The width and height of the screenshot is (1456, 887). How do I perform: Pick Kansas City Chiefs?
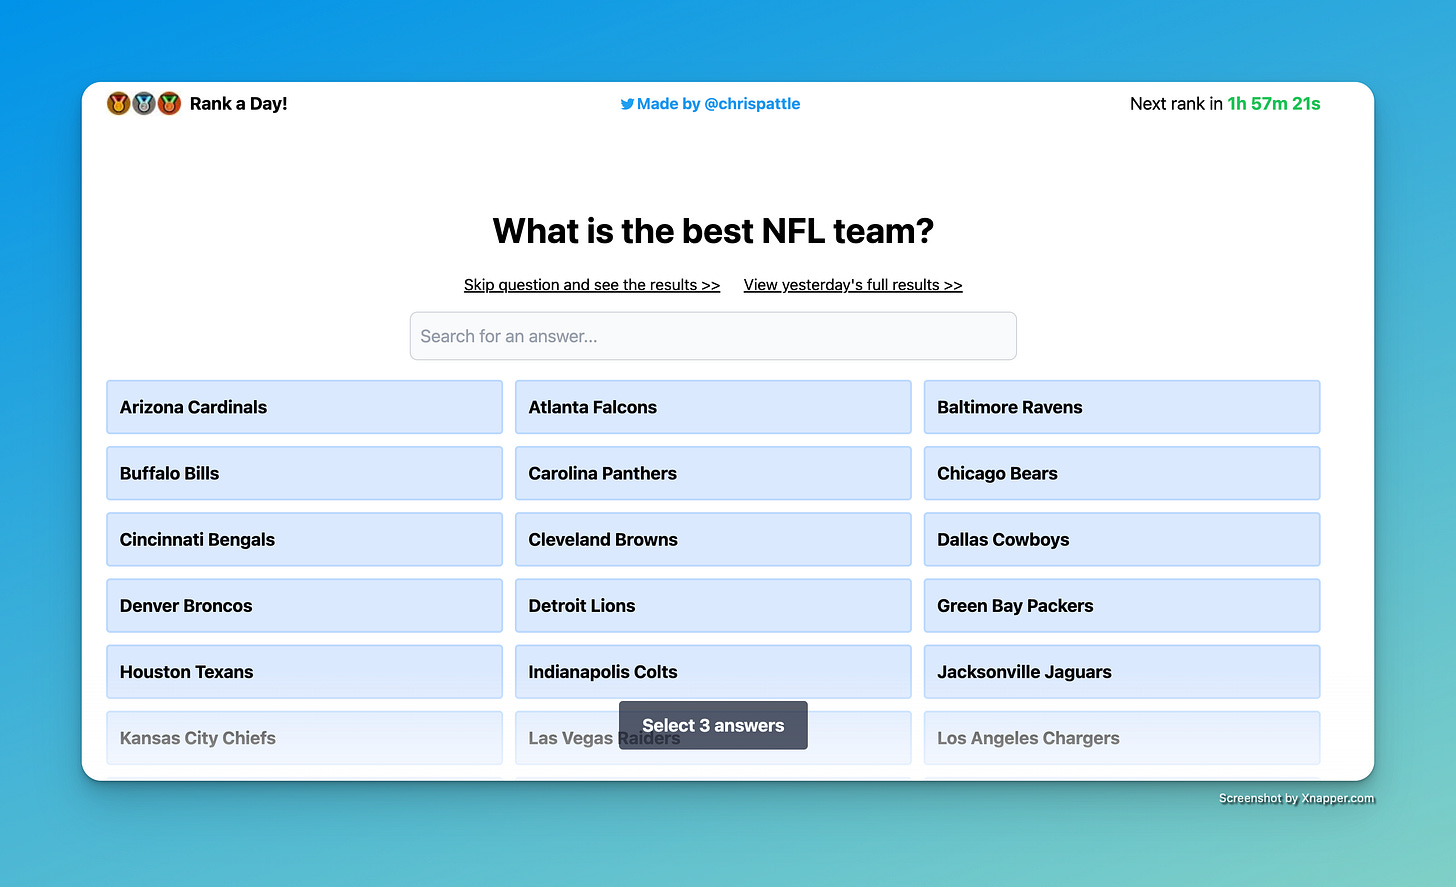coord(304,738)
